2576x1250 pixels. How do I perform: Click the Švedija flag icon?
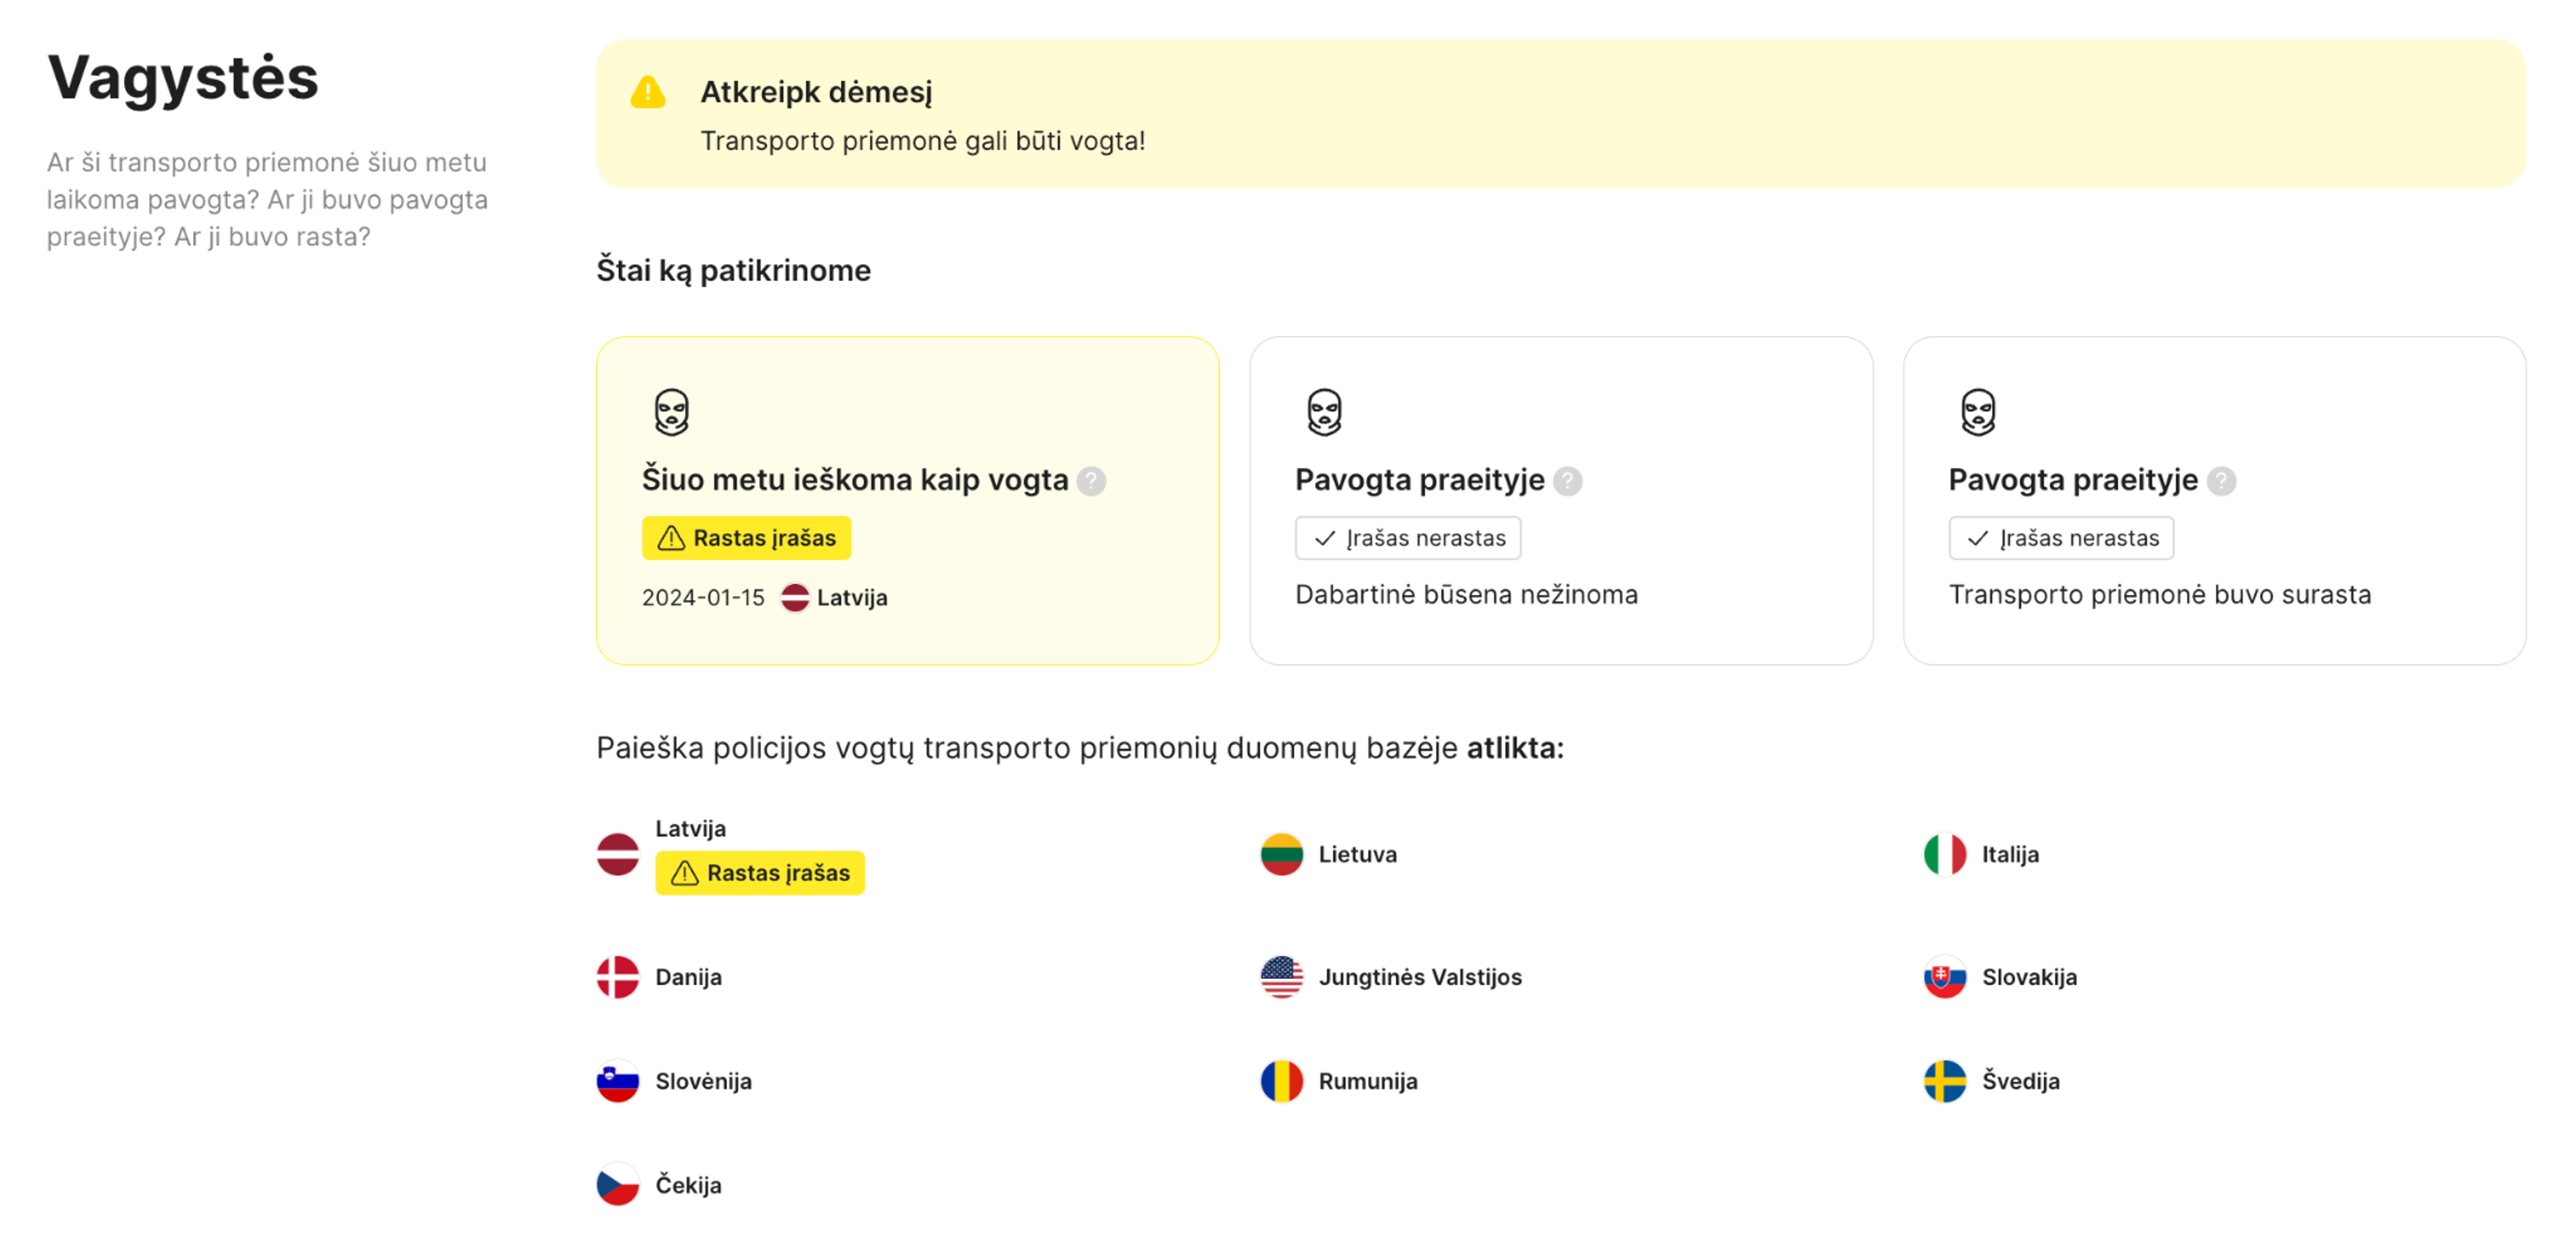click(x=1945, y=1082)
